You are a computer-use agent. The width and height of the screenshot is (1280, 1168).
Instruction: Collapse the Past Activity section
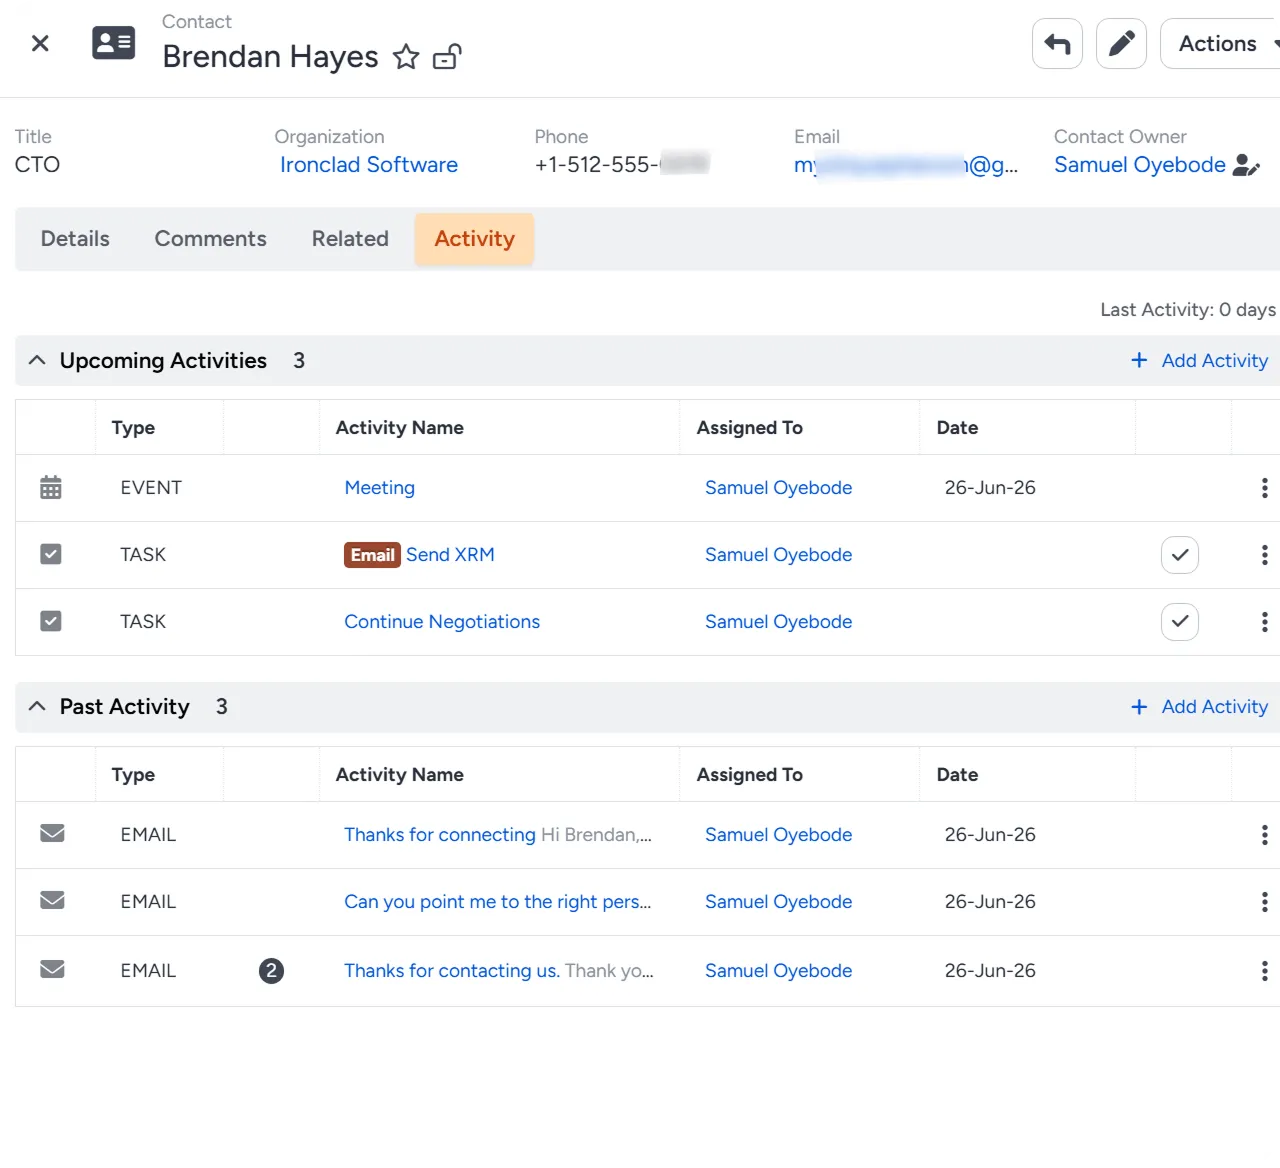(37, 706)
